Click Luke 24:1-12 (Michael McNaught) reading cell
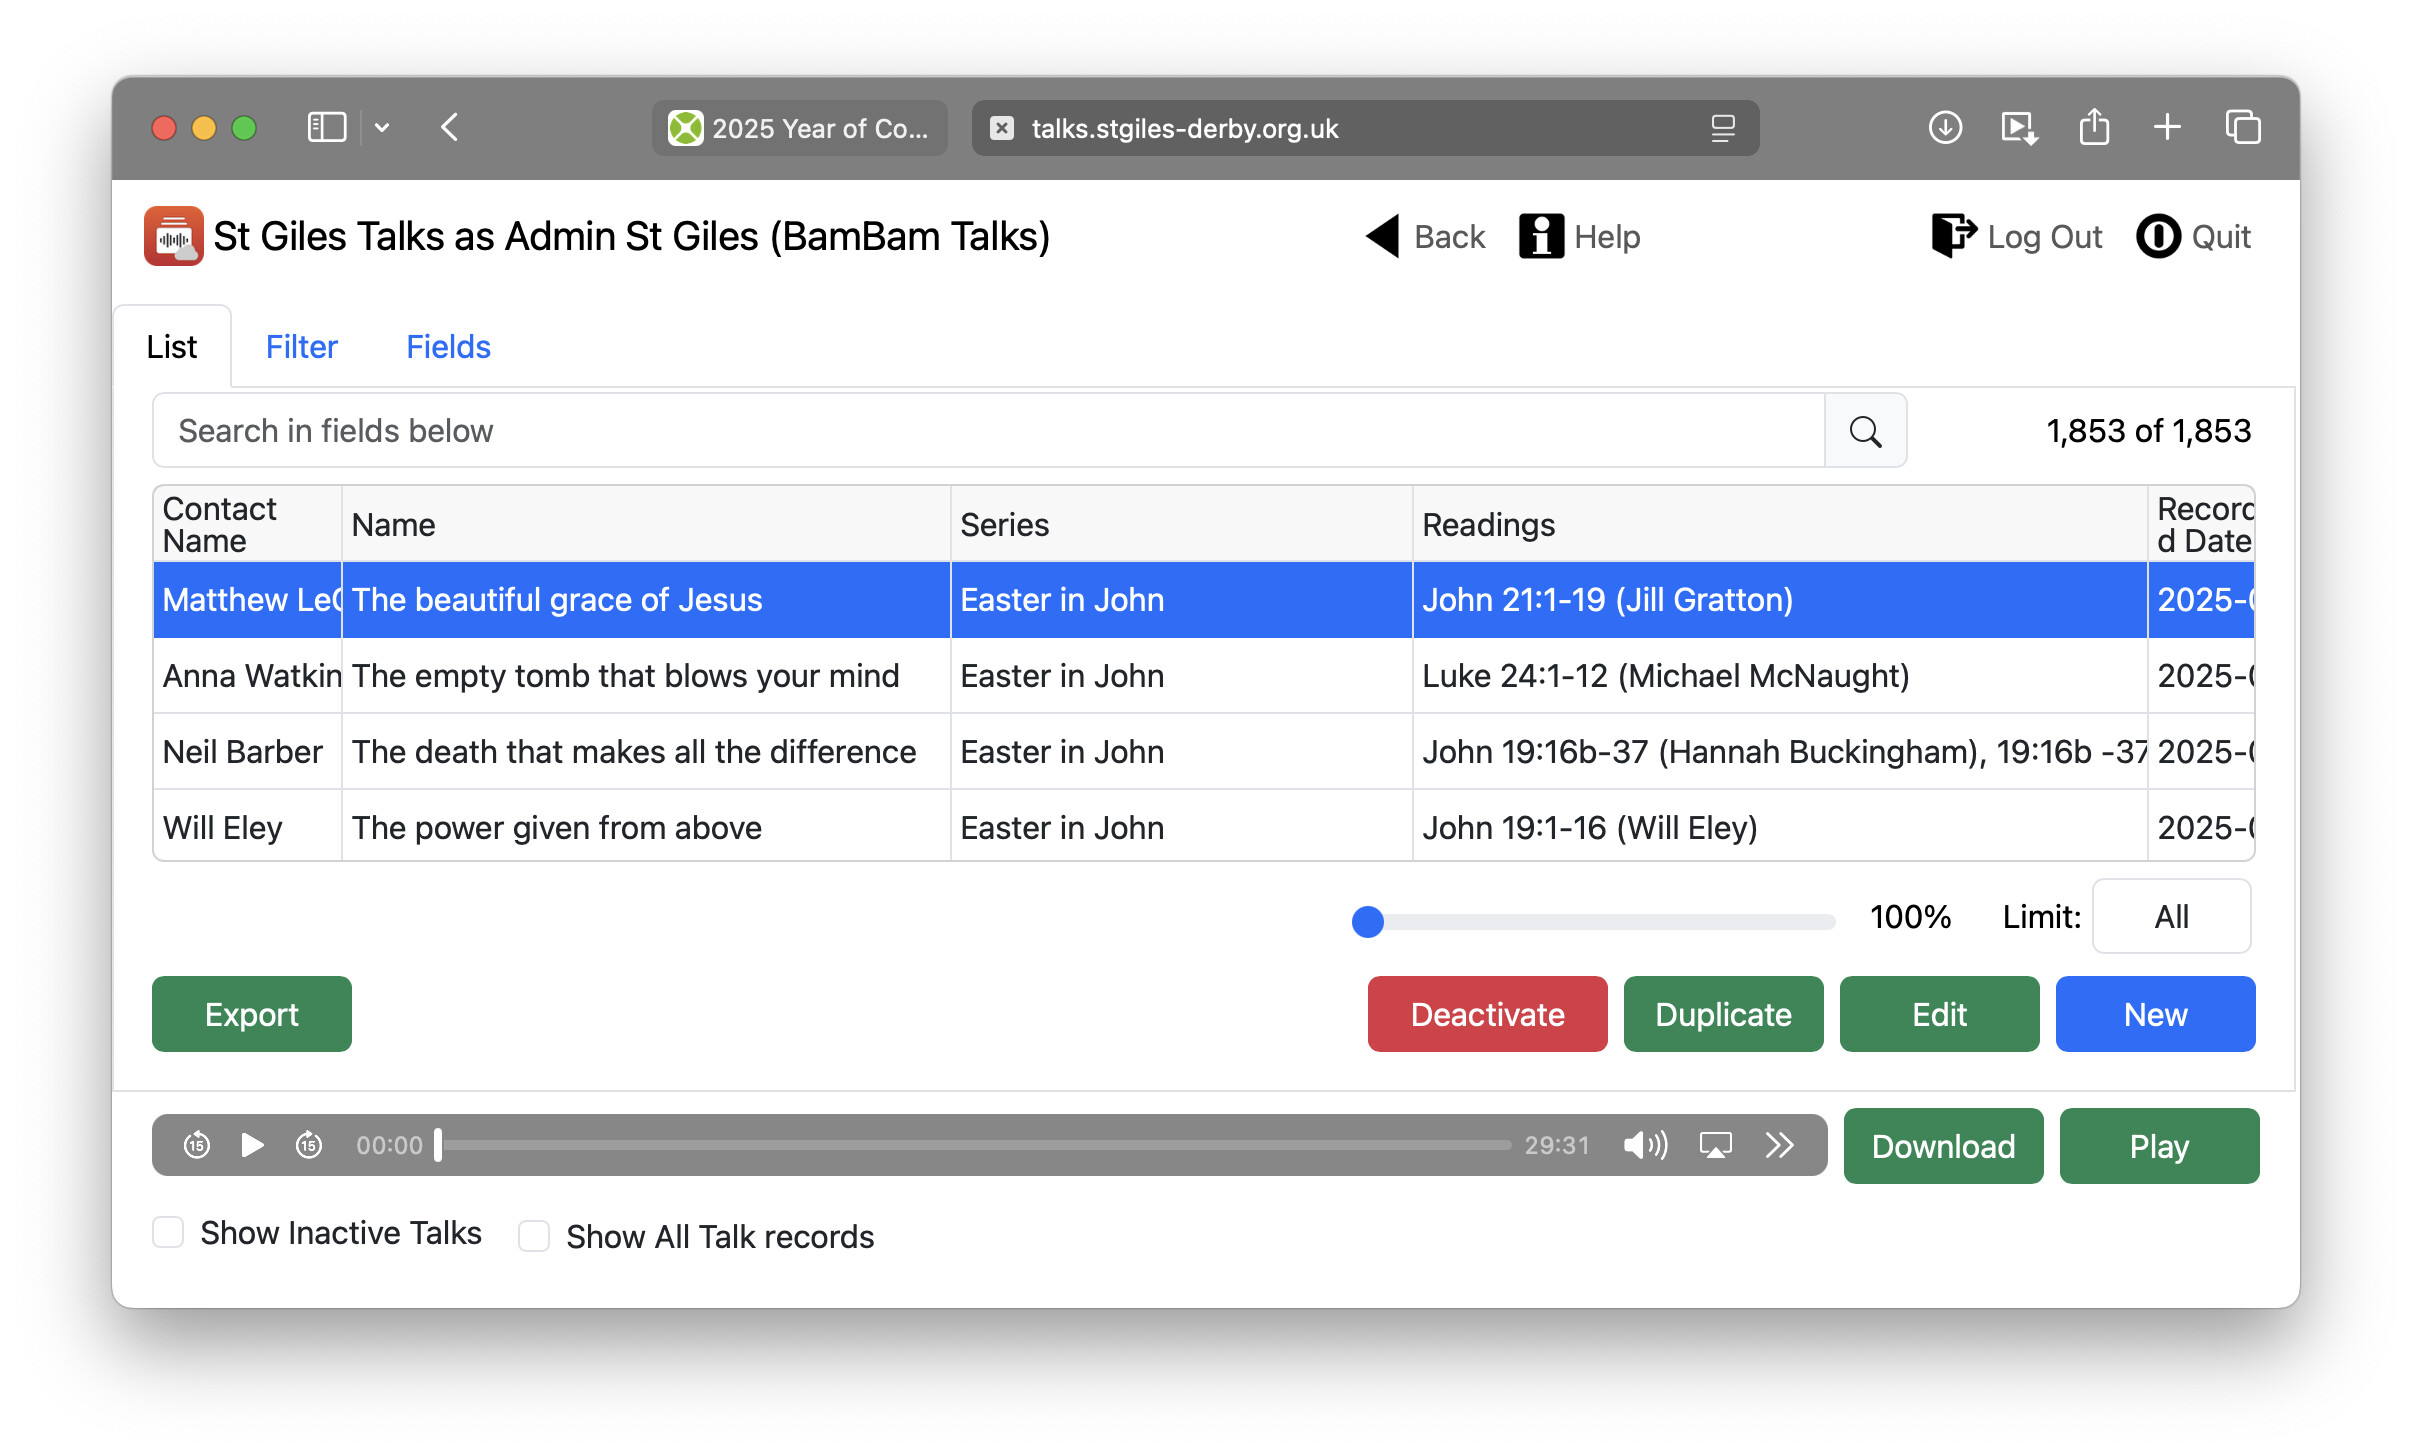 point(1780,676)
